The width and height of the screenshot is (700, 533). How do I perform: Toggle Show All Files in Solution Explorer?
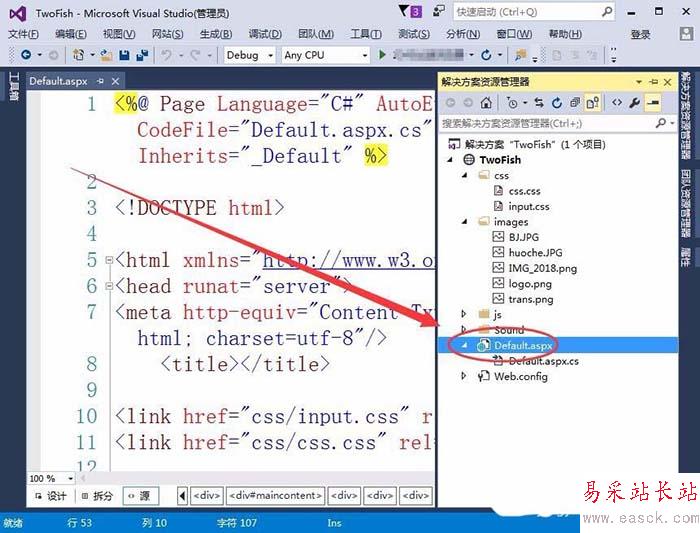[x=593, y=103]
